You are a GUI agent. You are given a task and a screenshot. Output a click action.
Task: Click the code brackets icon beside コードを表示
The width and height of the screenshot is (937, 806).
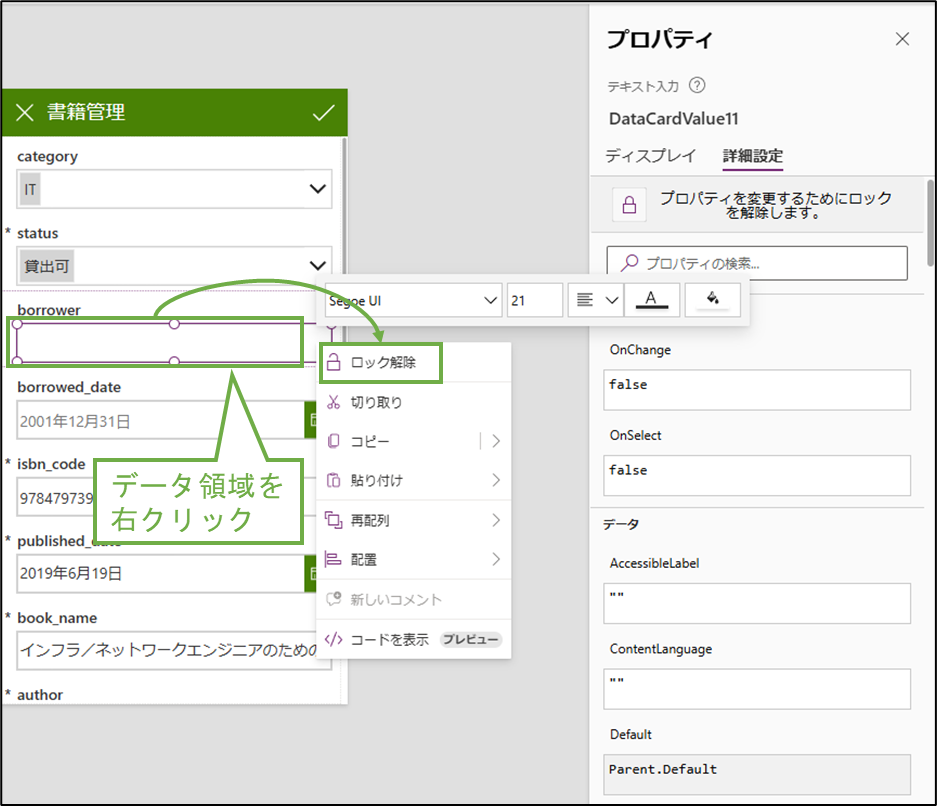pyautogui.click(x=333, y=639)
